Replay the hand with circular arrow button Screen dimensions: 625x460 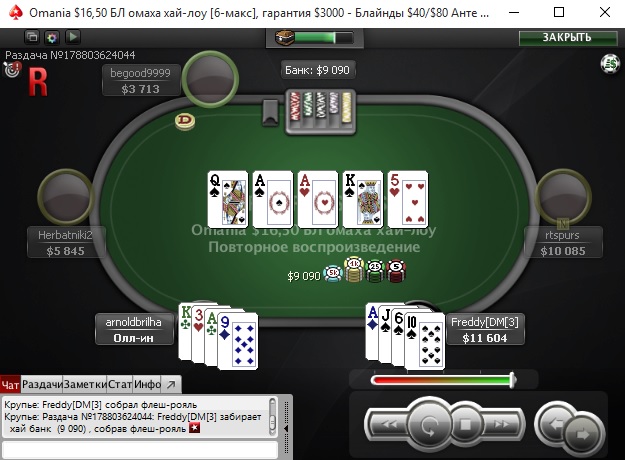tap(429, 425)
